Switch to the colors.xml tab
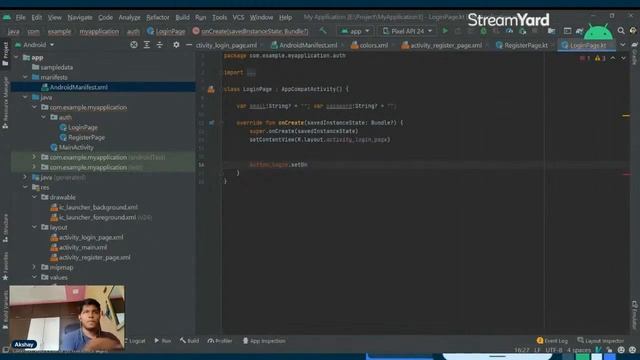 pyautogui.click(x=370, y=45)
